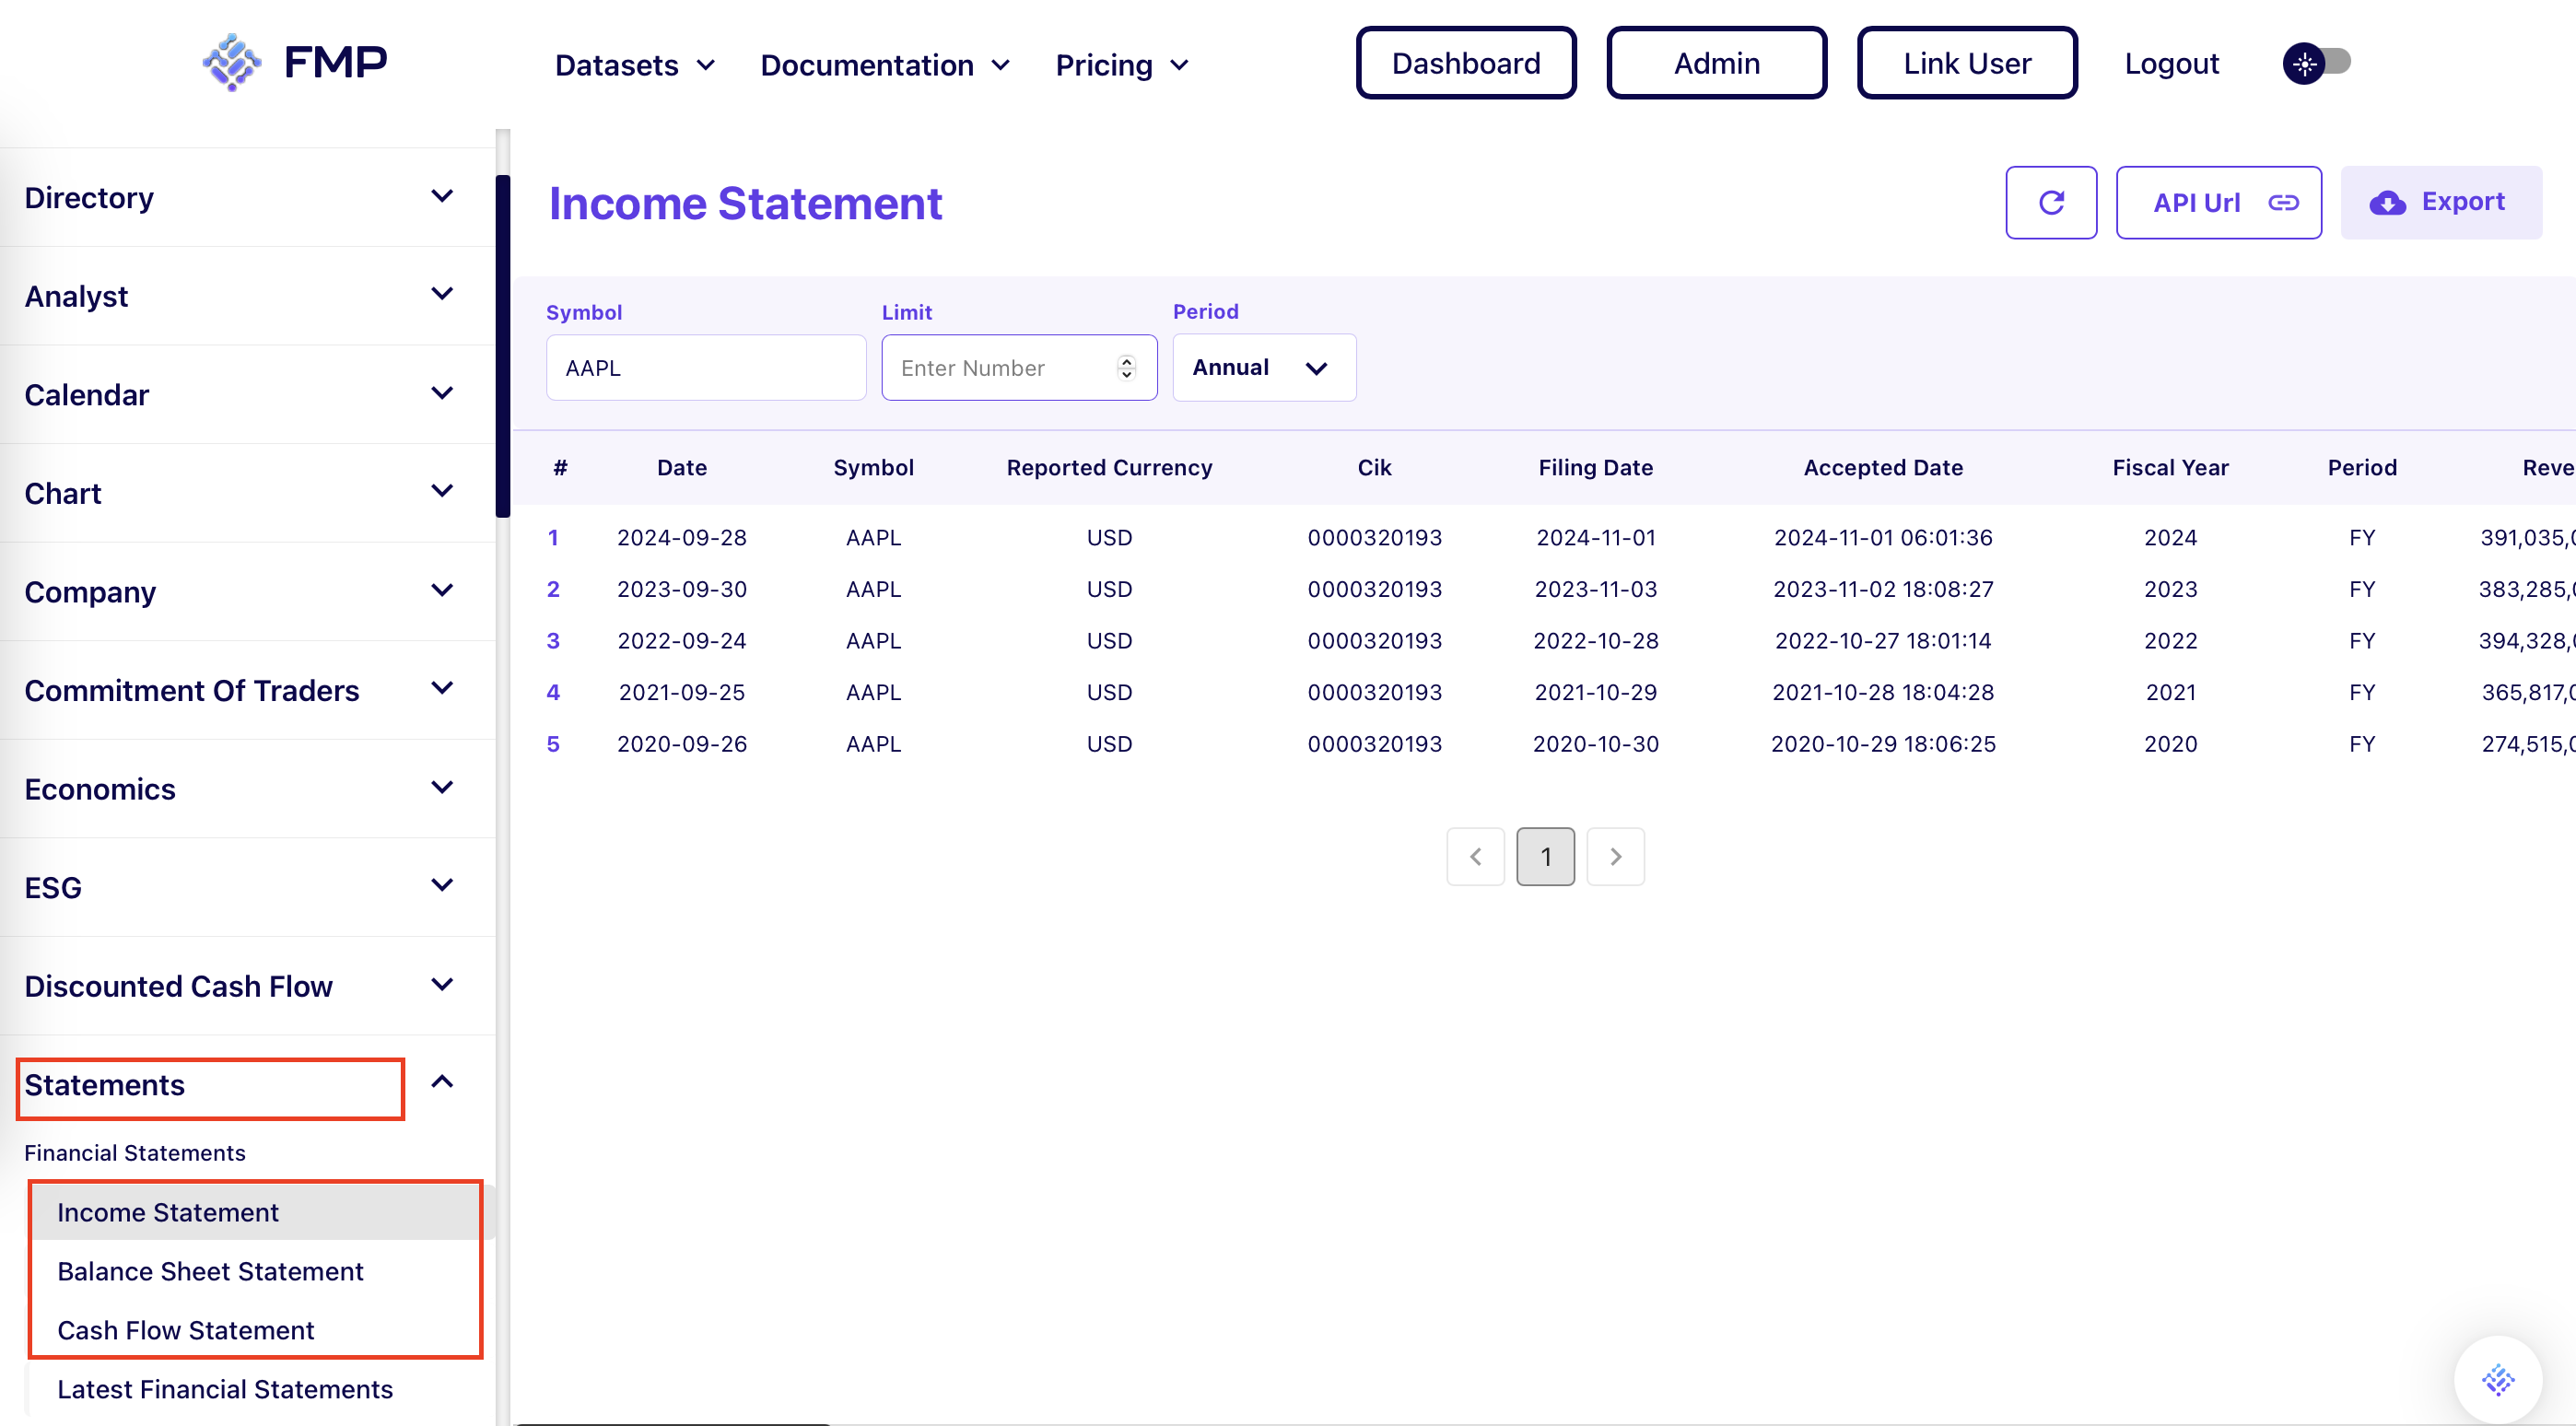The height and width of the screenshot is (1426, 2576).
Task: Expand the ESG sidebar section
Action: (247, 887)
